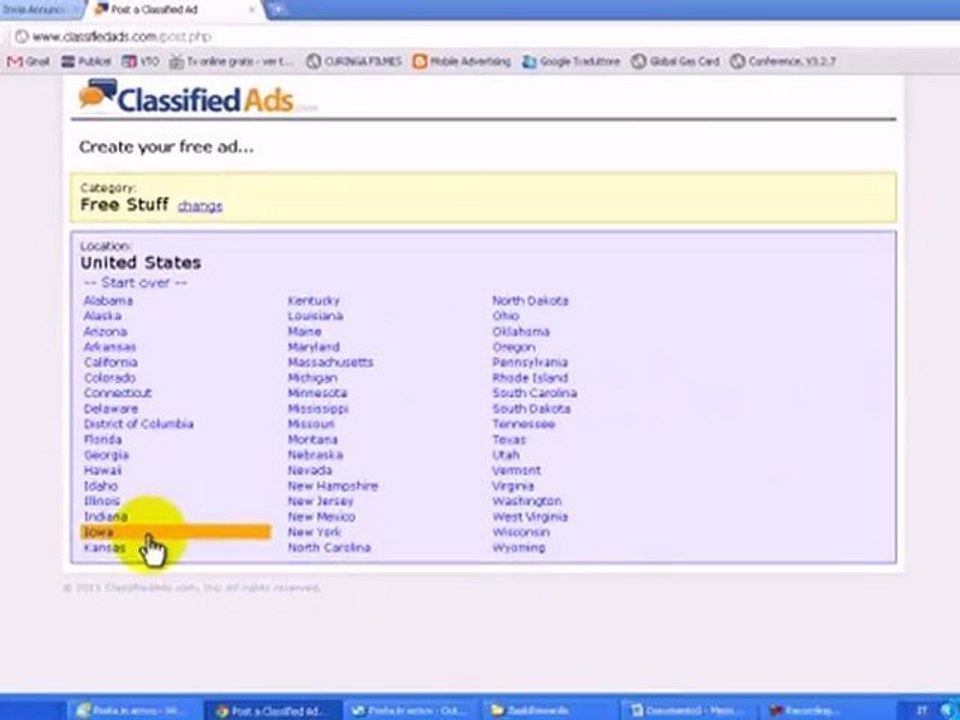Close the Post a Classified Ad tab
960x720 pixels.
point(252,10)
